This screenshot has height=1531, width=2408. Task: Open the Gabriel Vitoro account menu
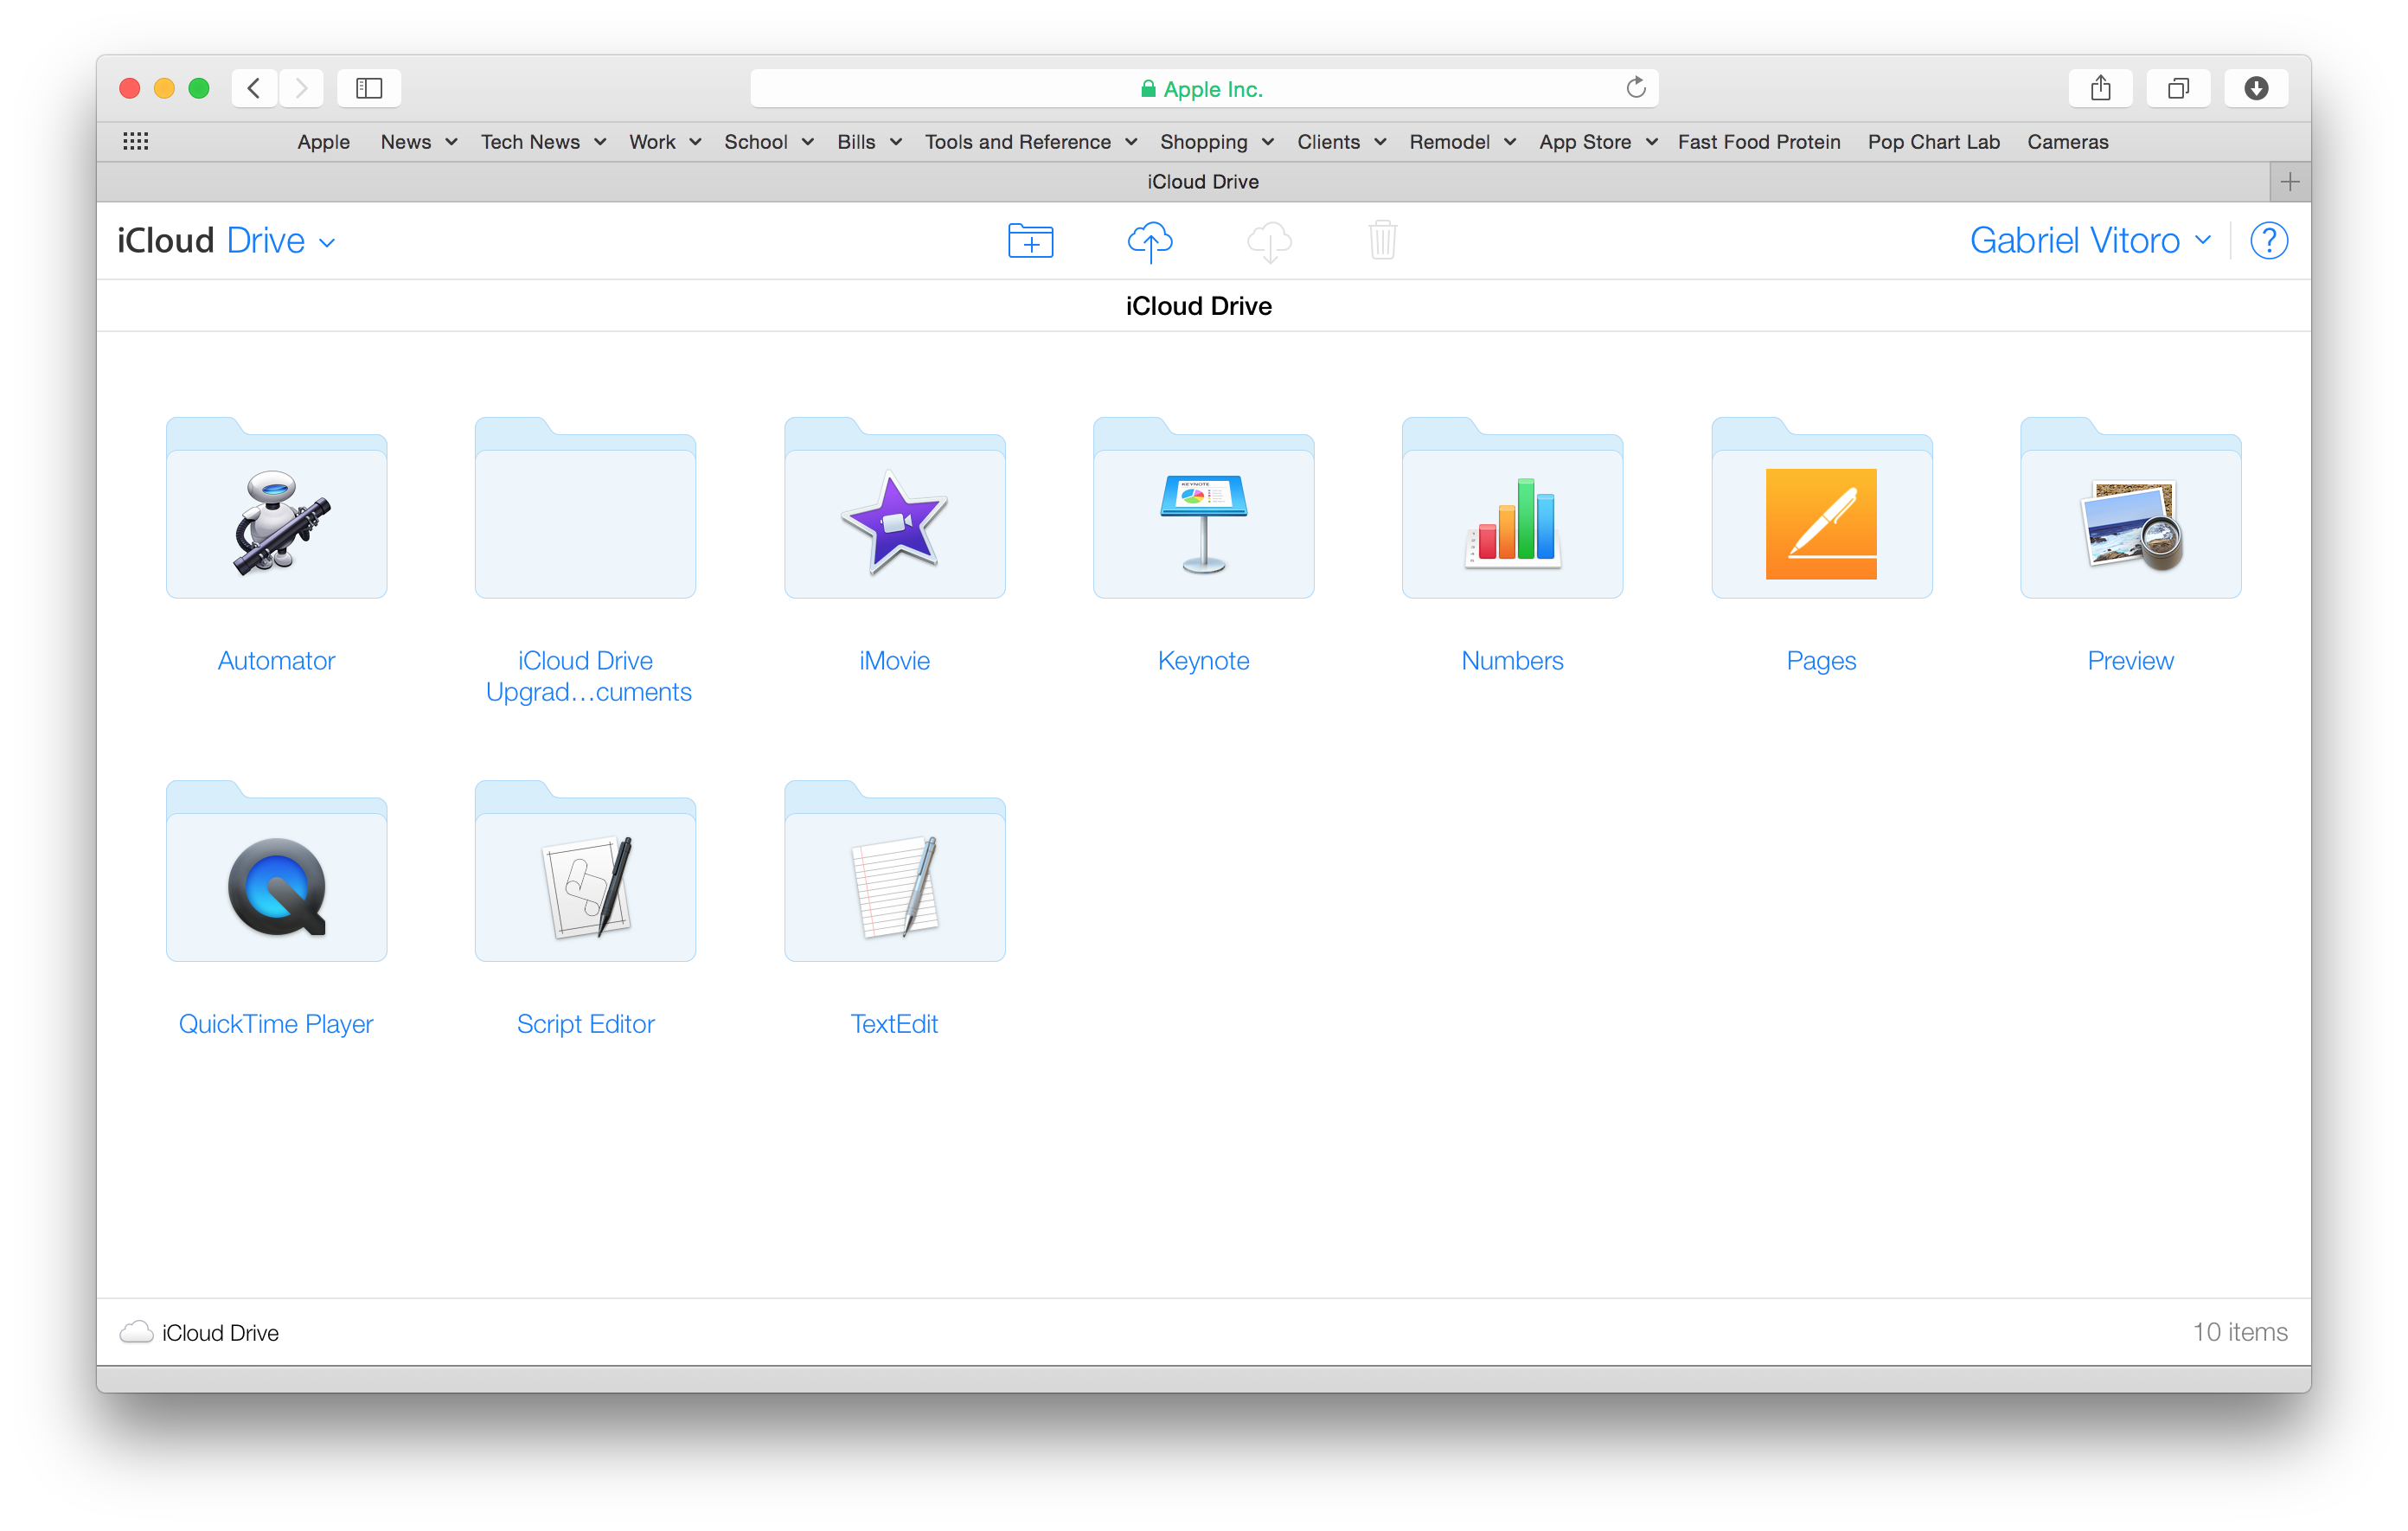(2090, 241)
